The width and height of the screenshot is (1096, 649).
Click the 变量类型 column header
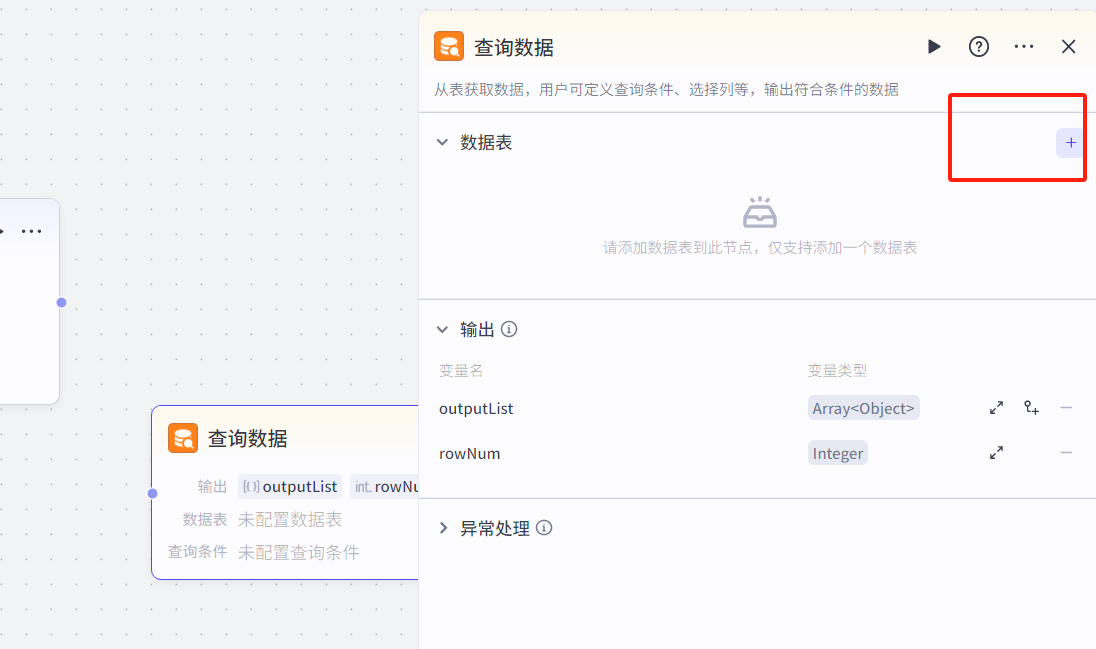point(837,371)
